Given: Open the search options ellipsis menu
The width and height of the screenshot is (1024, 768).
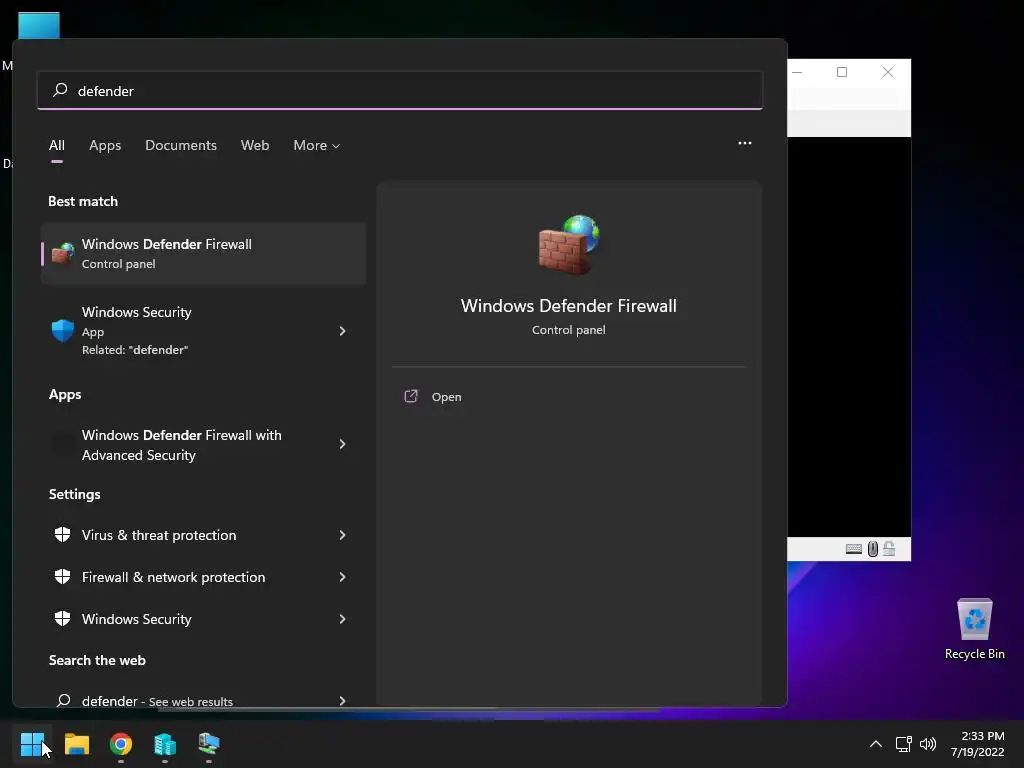Looking at the screenshot, I should point(744,143).
